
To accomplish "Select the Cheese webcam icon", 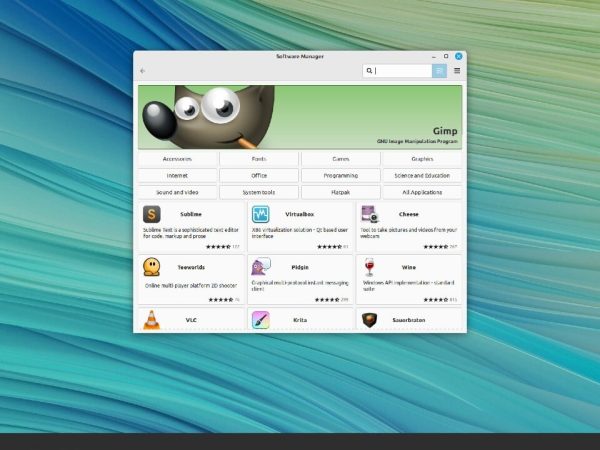I will [370, 214].
